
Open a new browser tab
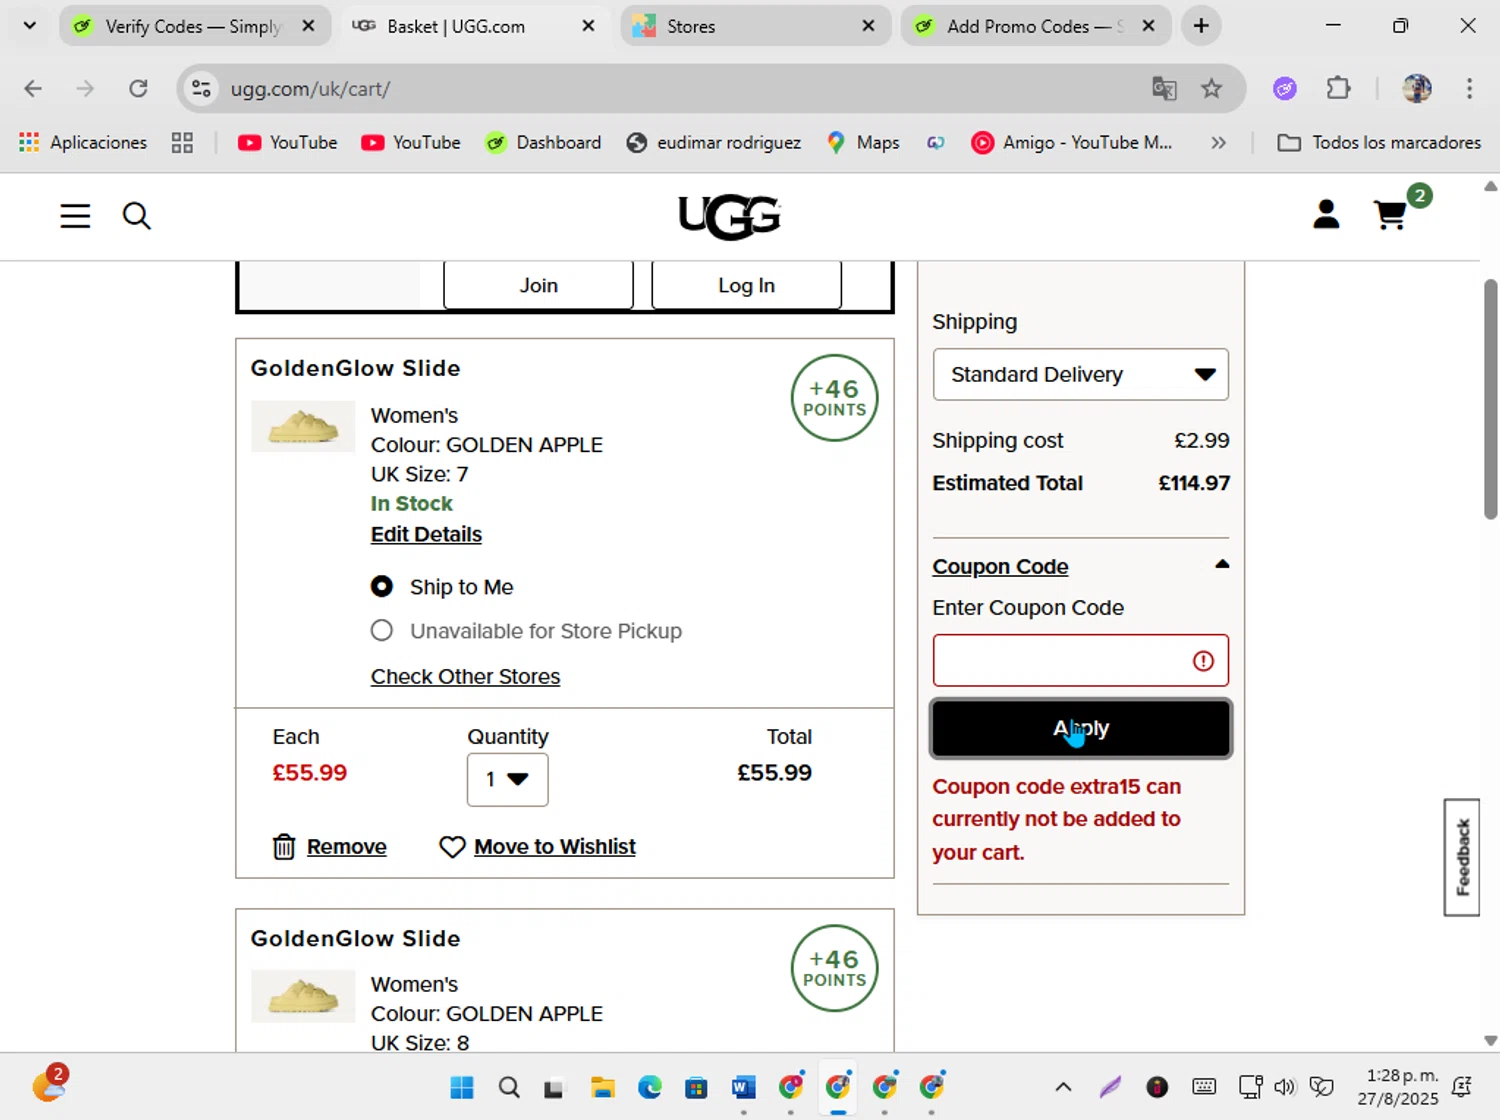(x=1201, y=26)
